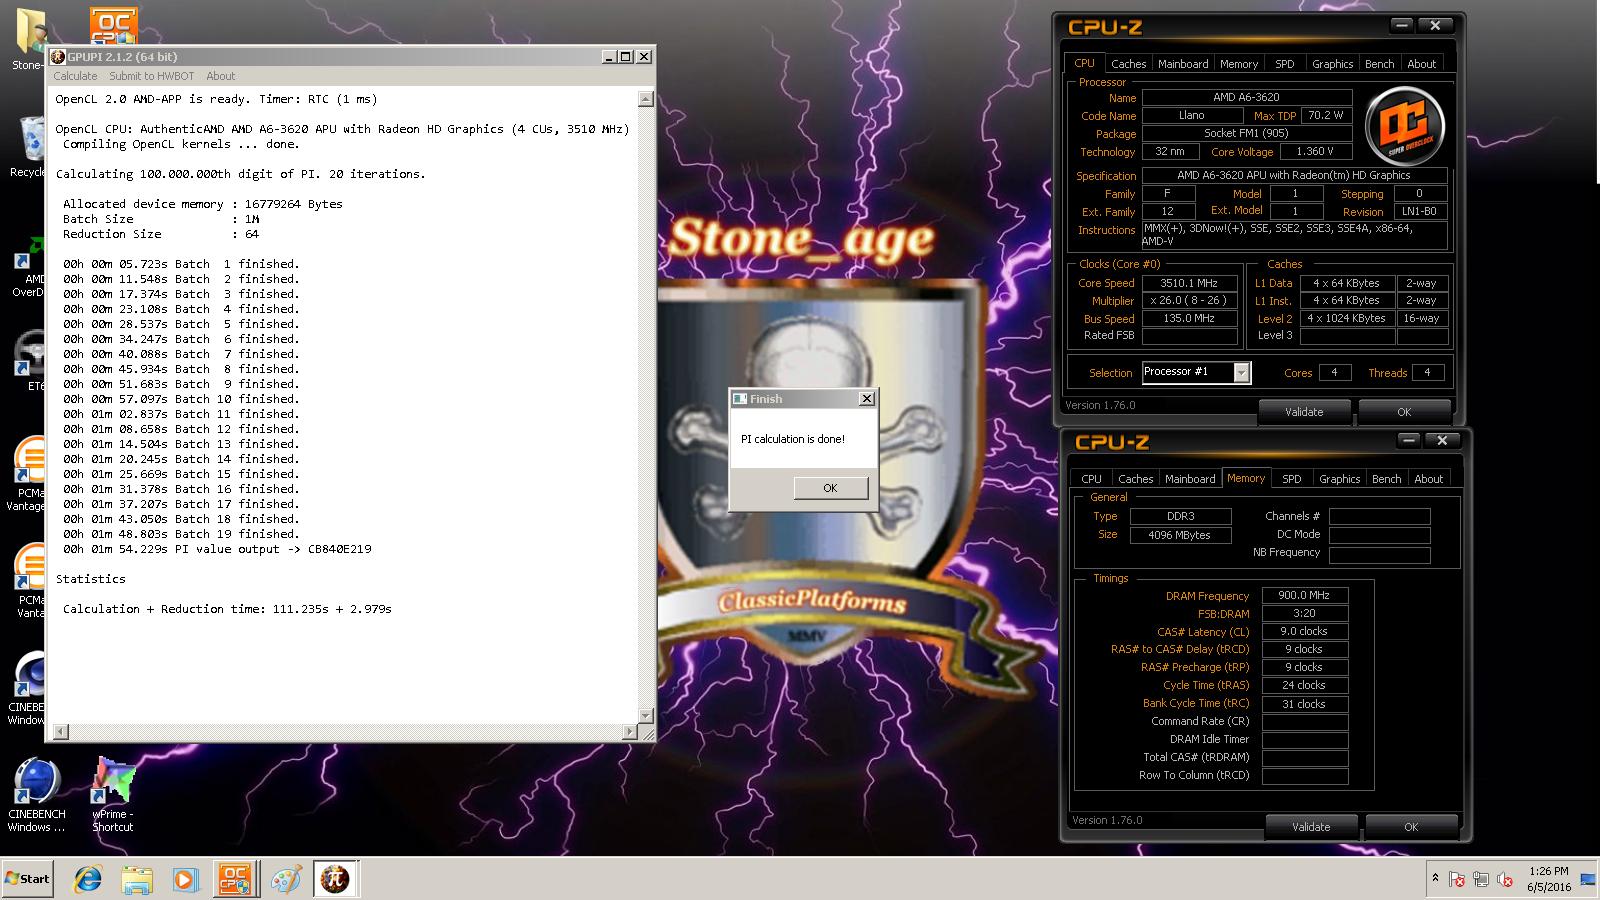Open Windows Explorer folder icon in taskbar
The image size is (1600, 900).
point(137,879)
